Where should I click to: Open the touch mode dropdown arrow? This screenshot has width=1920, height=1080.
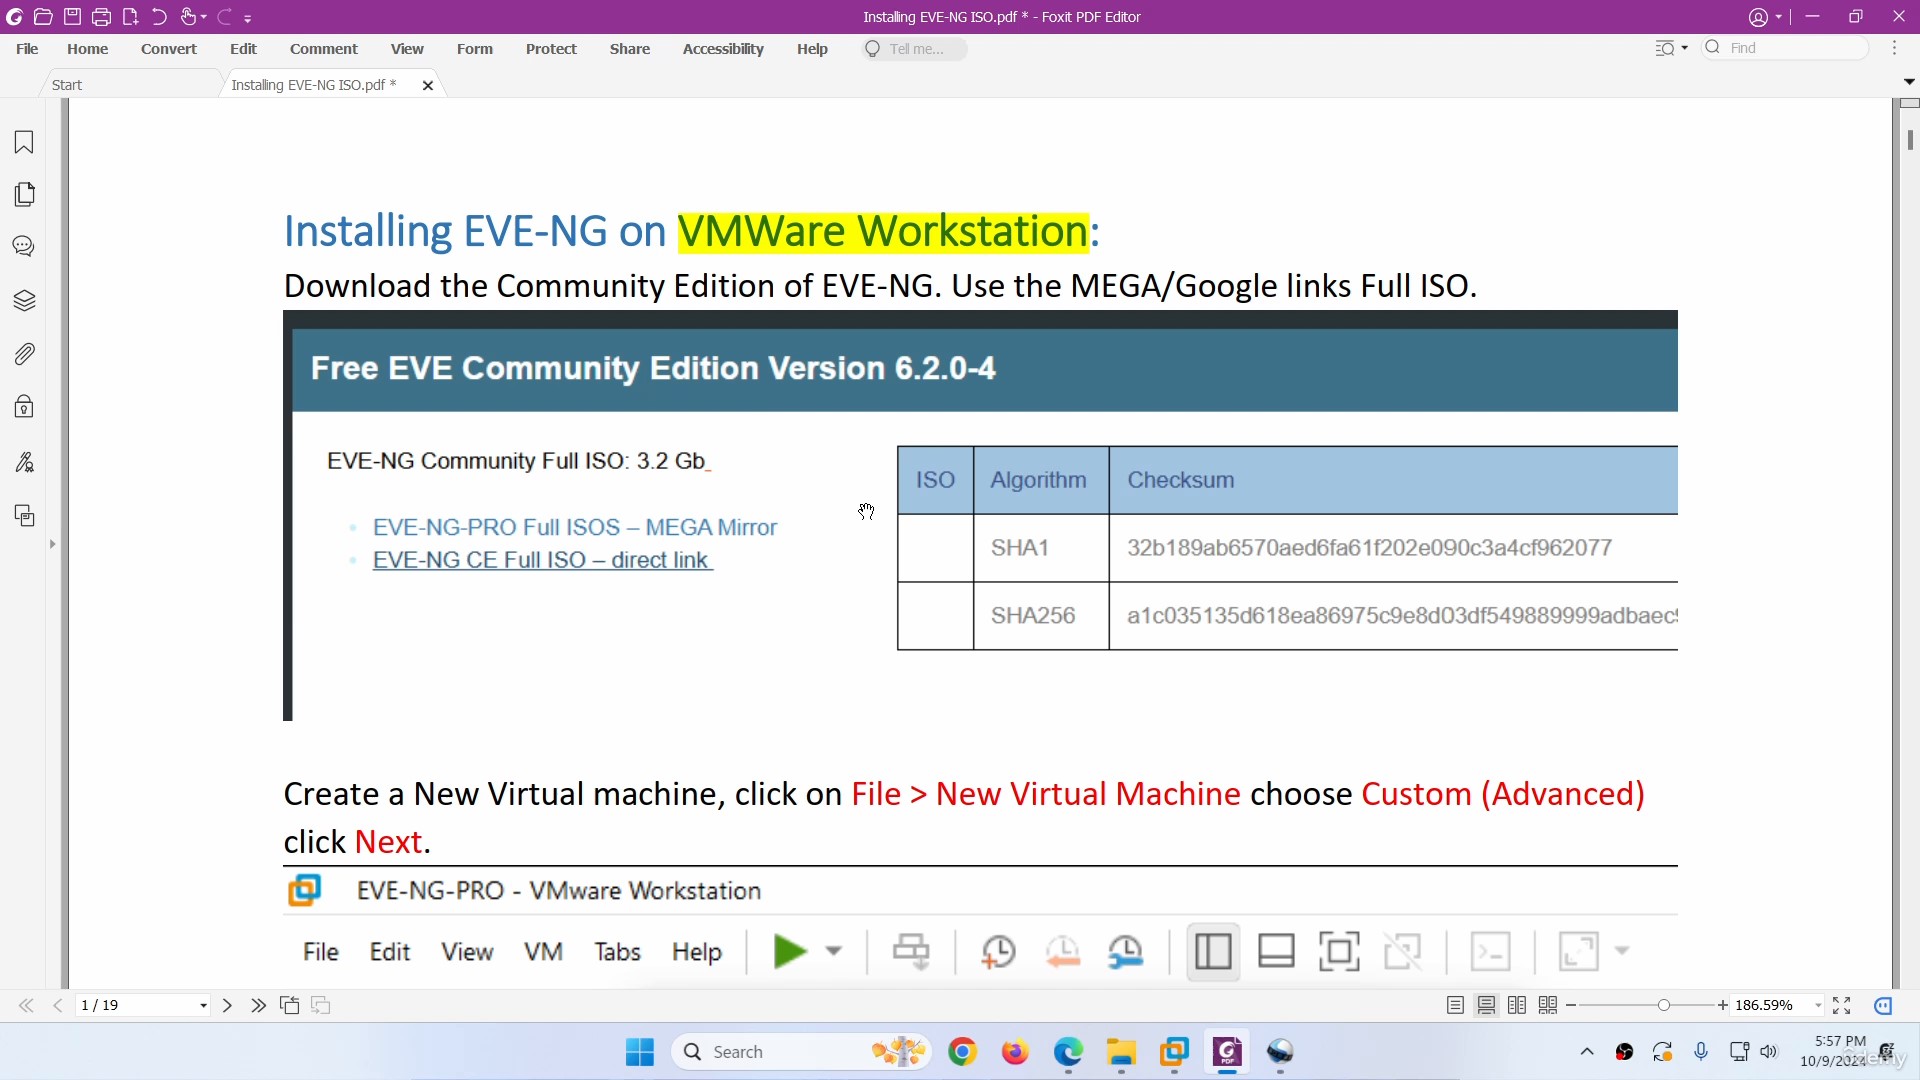204,18
